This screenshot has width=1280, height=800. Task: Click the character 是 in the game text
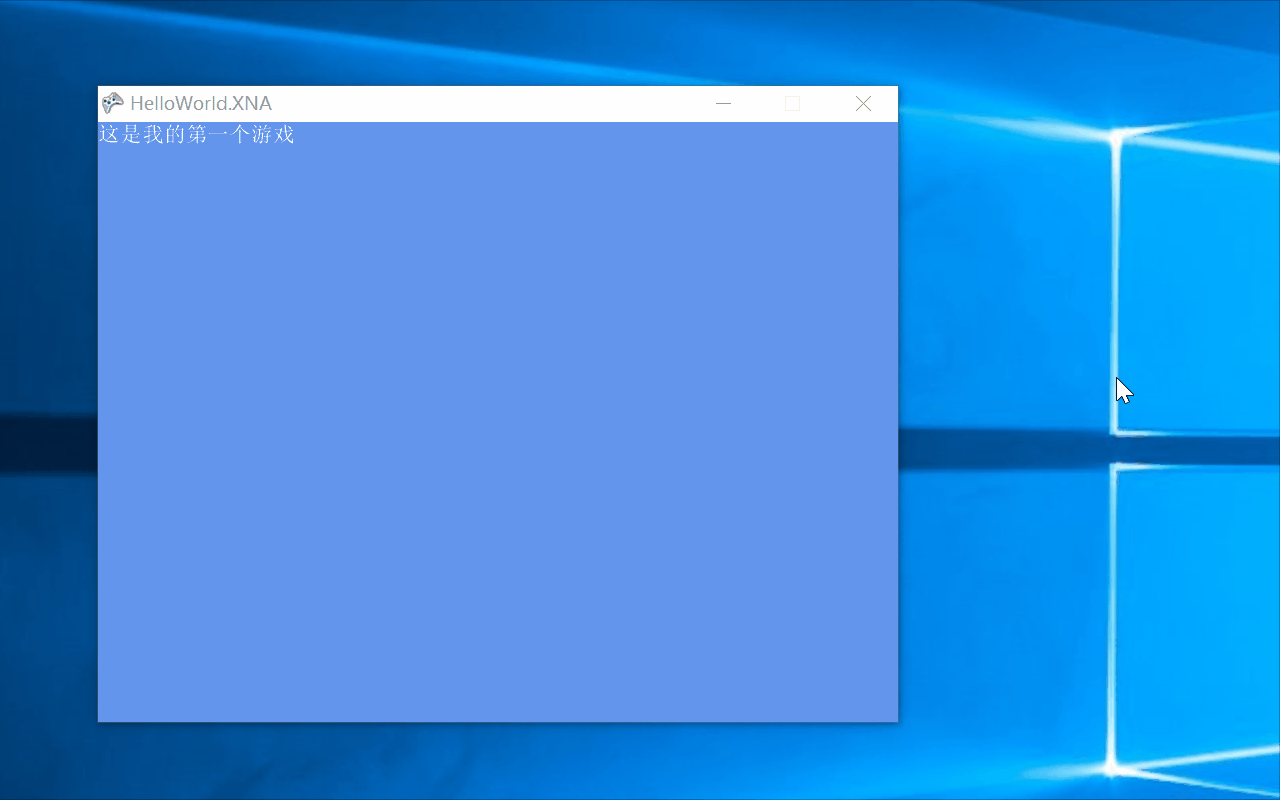tap(131, 134)
